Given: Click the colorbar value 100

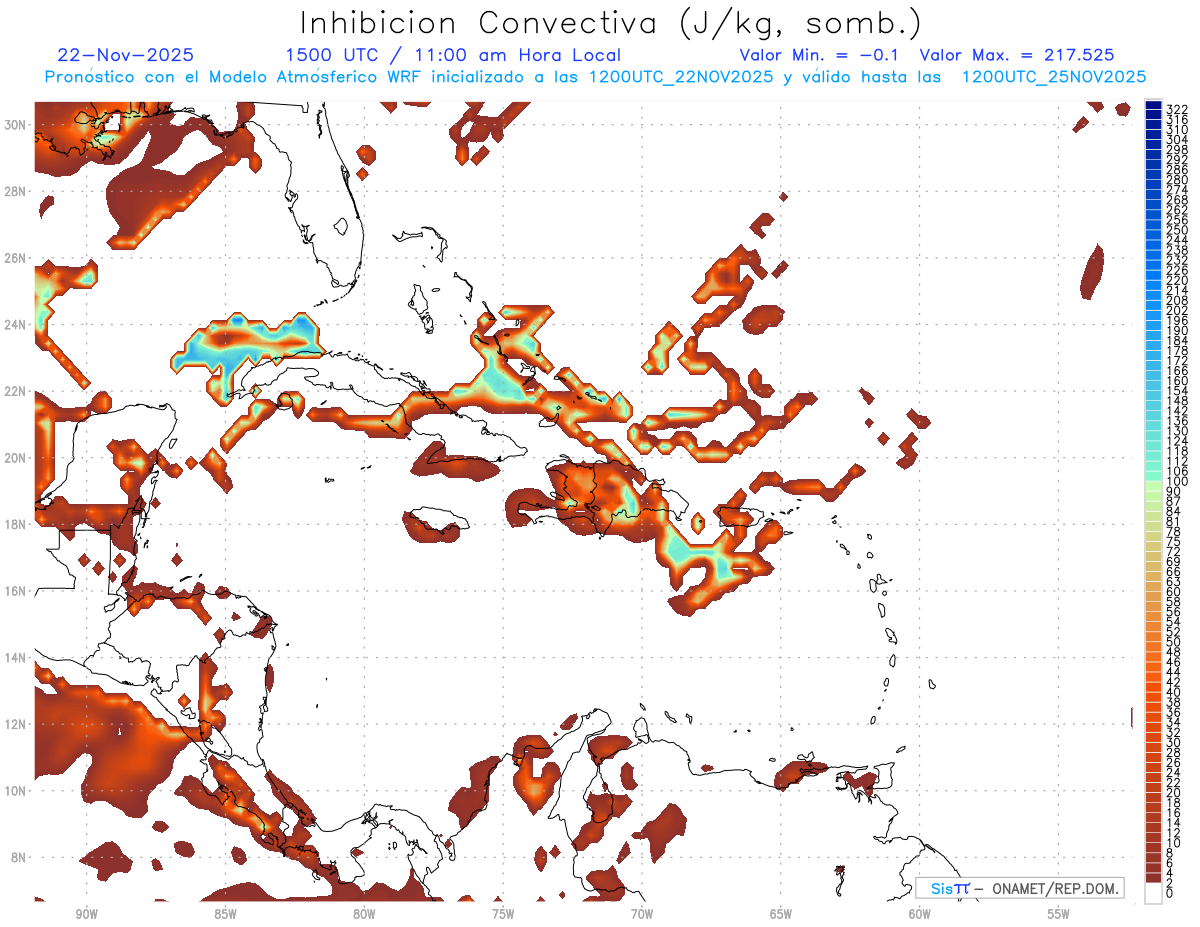Looking at the screenshot, I should coord(1177,481).
